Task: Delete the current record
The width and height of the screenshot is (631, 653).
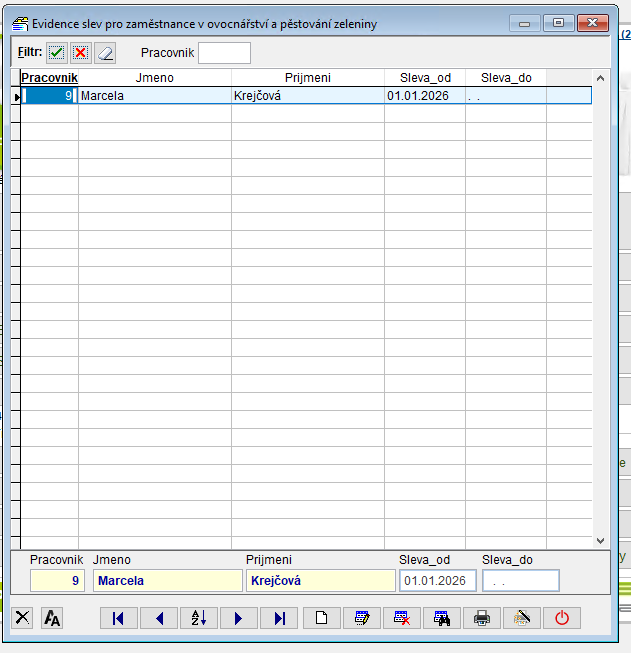Action: click(401, 618)
